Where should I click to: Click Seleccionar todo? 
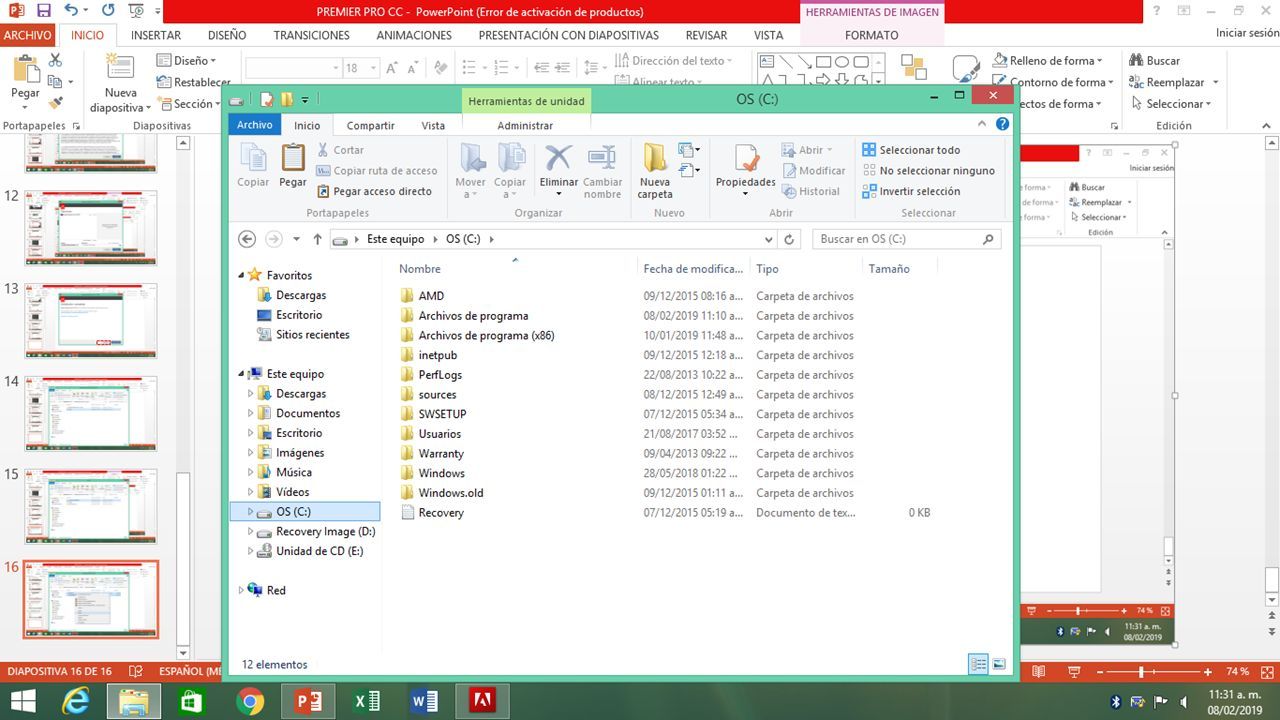click(x=911, y=150)
